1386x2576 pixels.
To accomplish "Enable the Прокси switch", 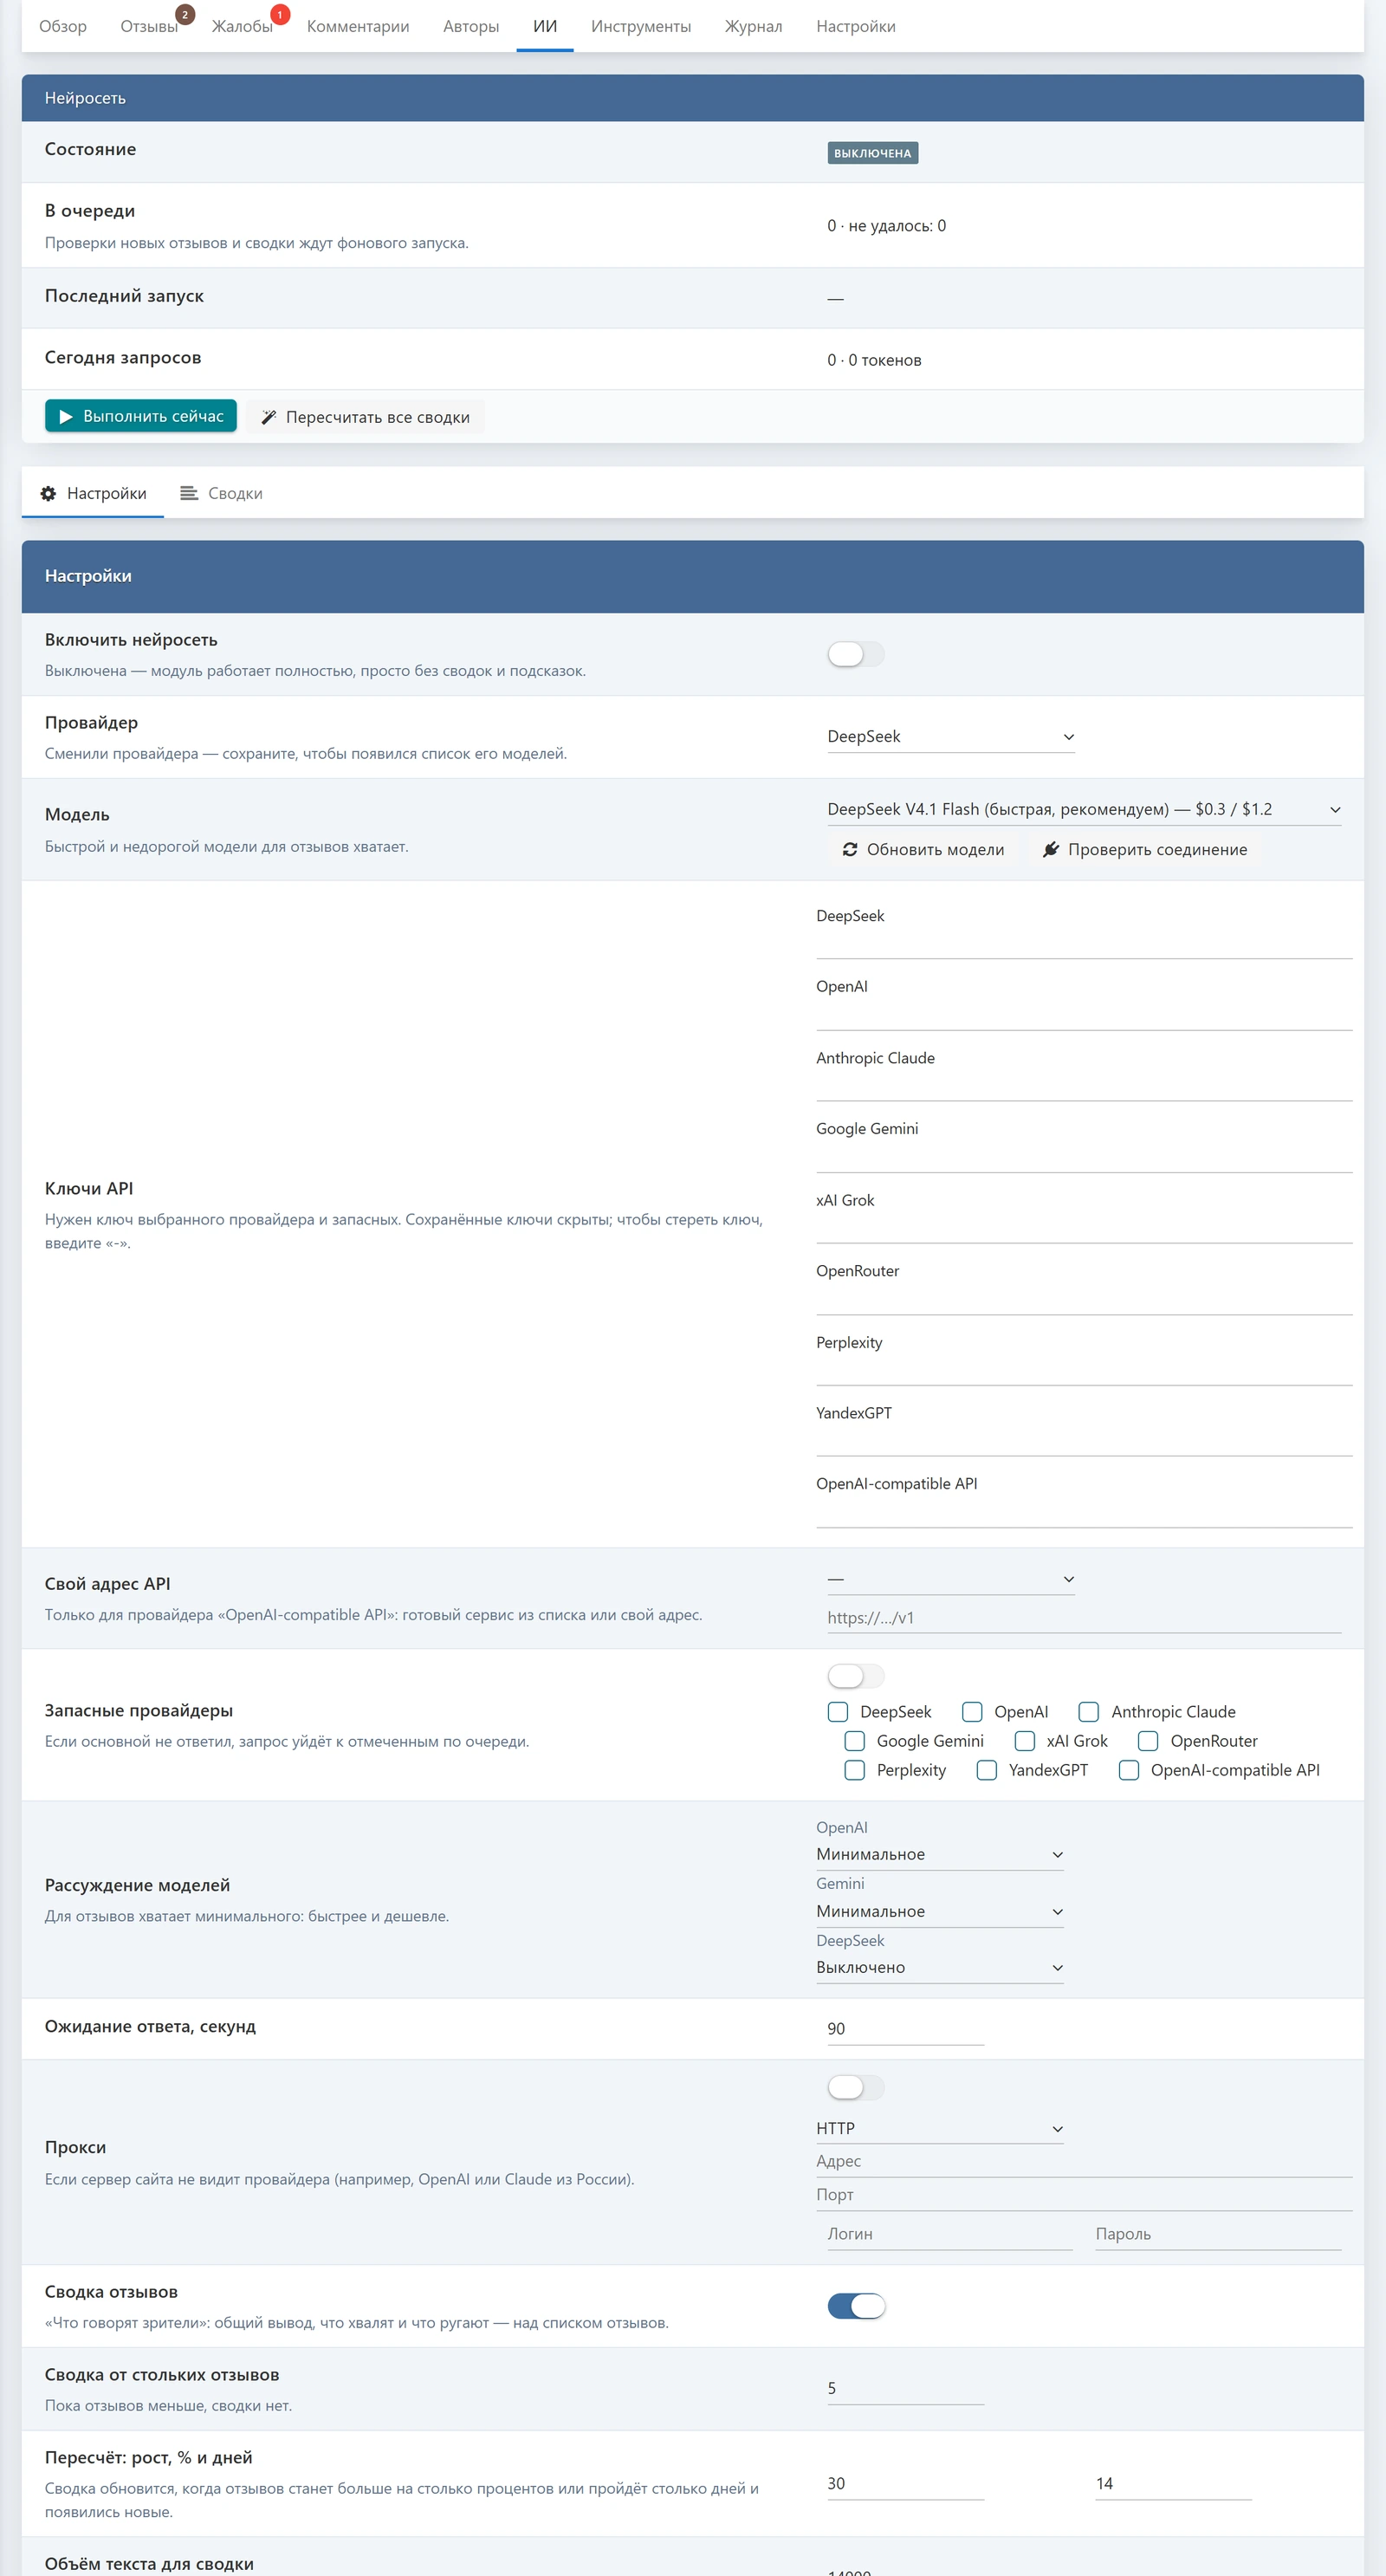I will coord(856,2087).
